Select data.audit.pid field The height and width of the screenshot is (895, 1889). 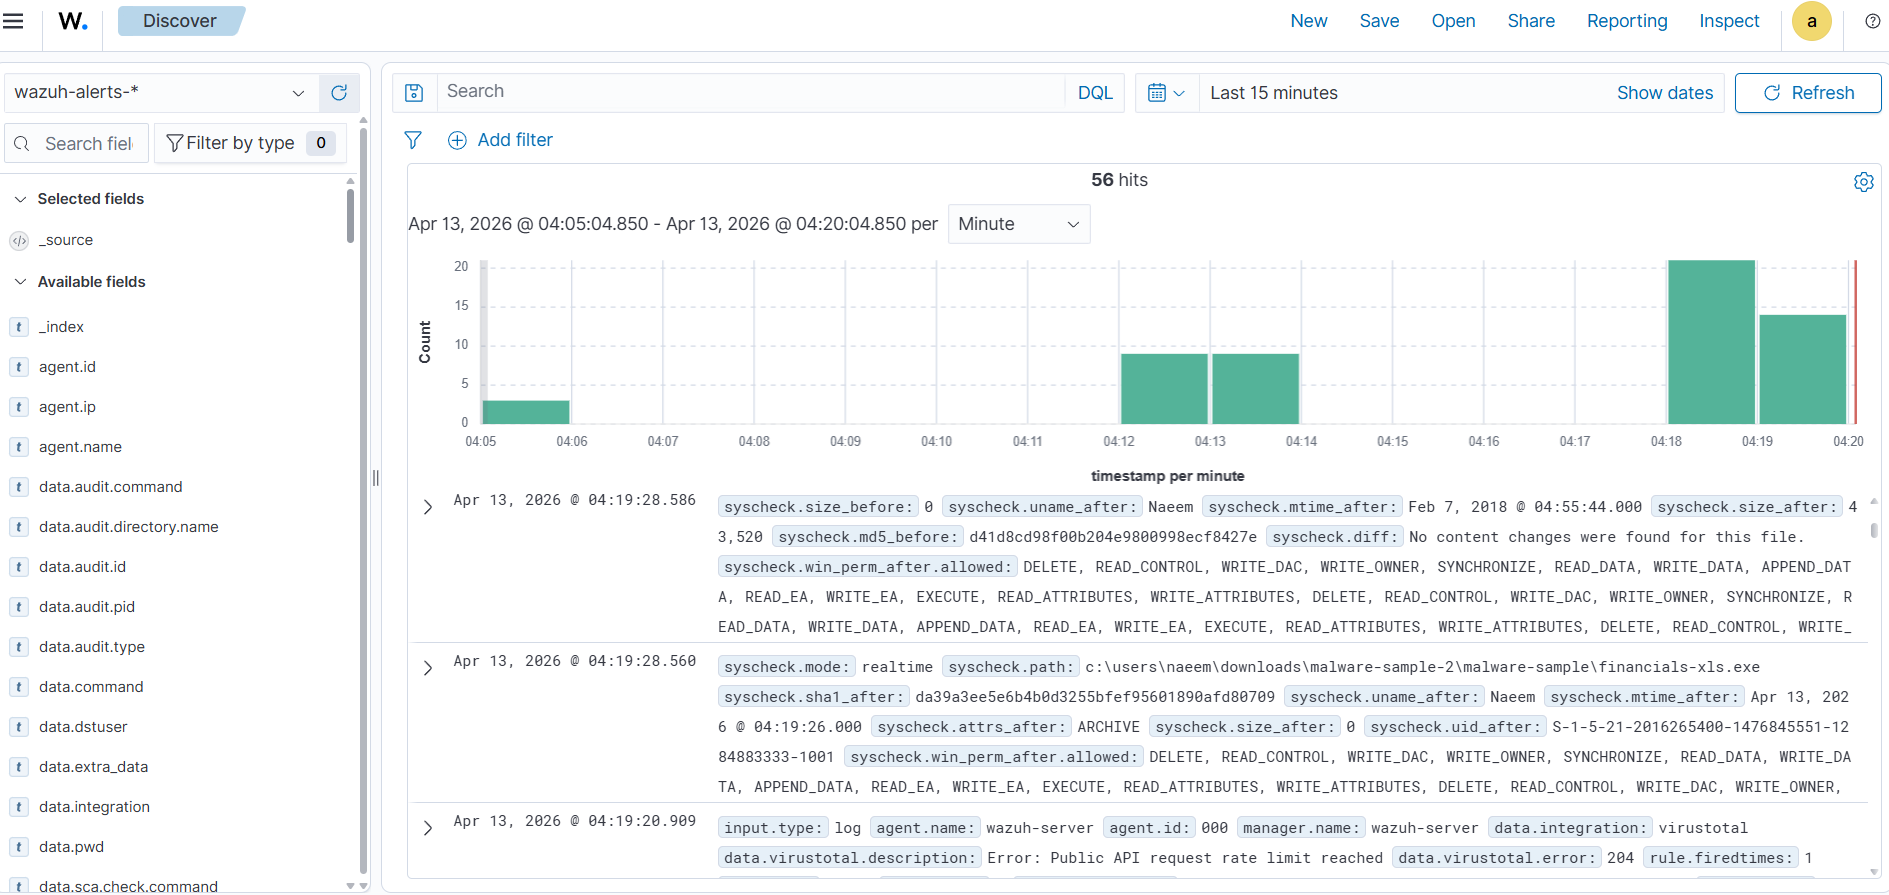tap(87, 607)
